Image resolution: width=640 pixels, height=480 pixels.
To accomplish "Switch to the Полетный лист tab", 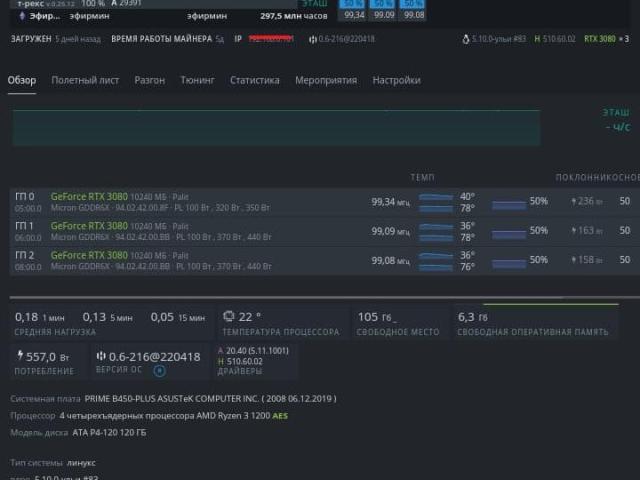I will (85, 80).
